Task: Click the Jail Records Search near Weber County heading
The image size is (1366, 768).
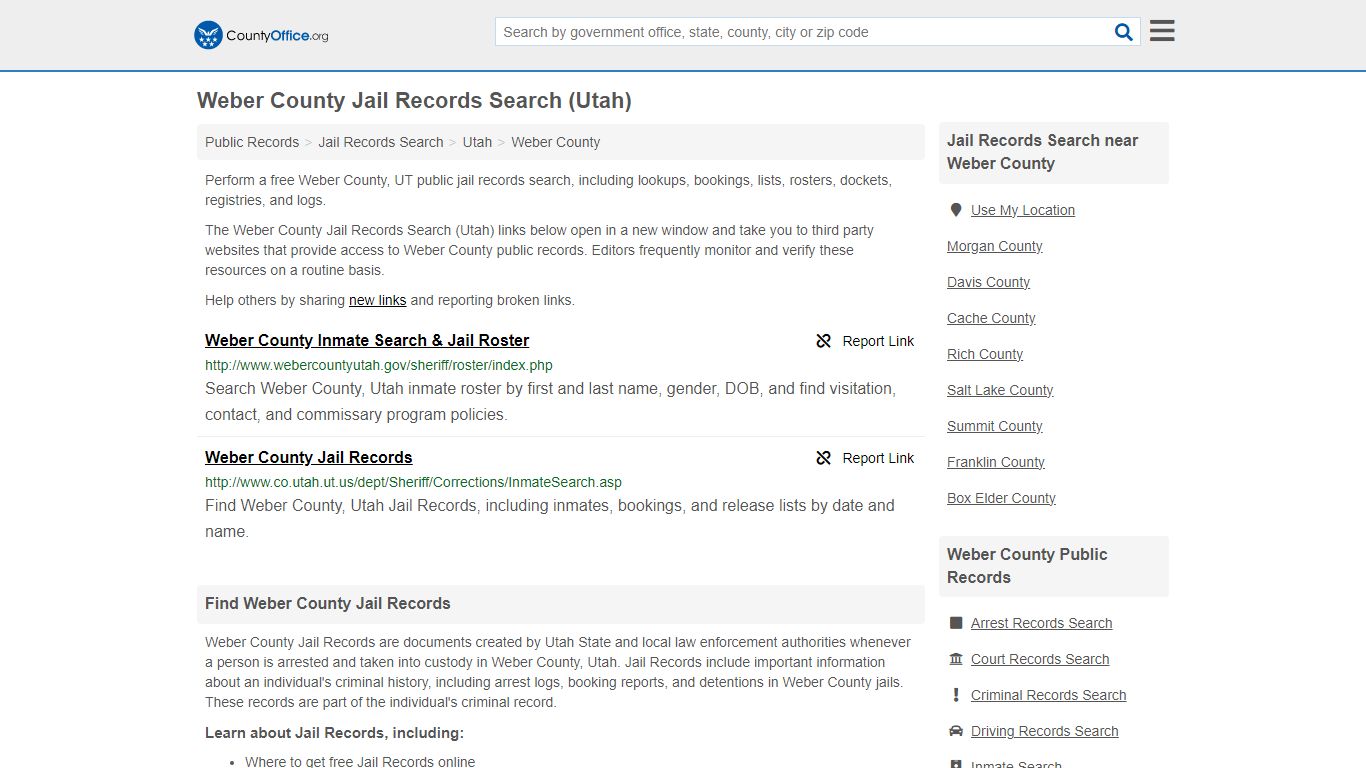Action: pyautogui.click(x=1043, y=152)
